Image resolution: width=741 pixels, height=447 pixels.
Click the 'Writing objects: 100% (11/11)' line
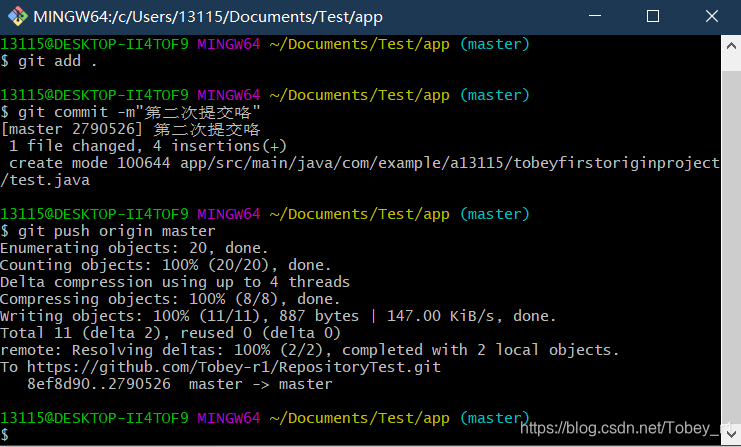[x=278, y=316]
